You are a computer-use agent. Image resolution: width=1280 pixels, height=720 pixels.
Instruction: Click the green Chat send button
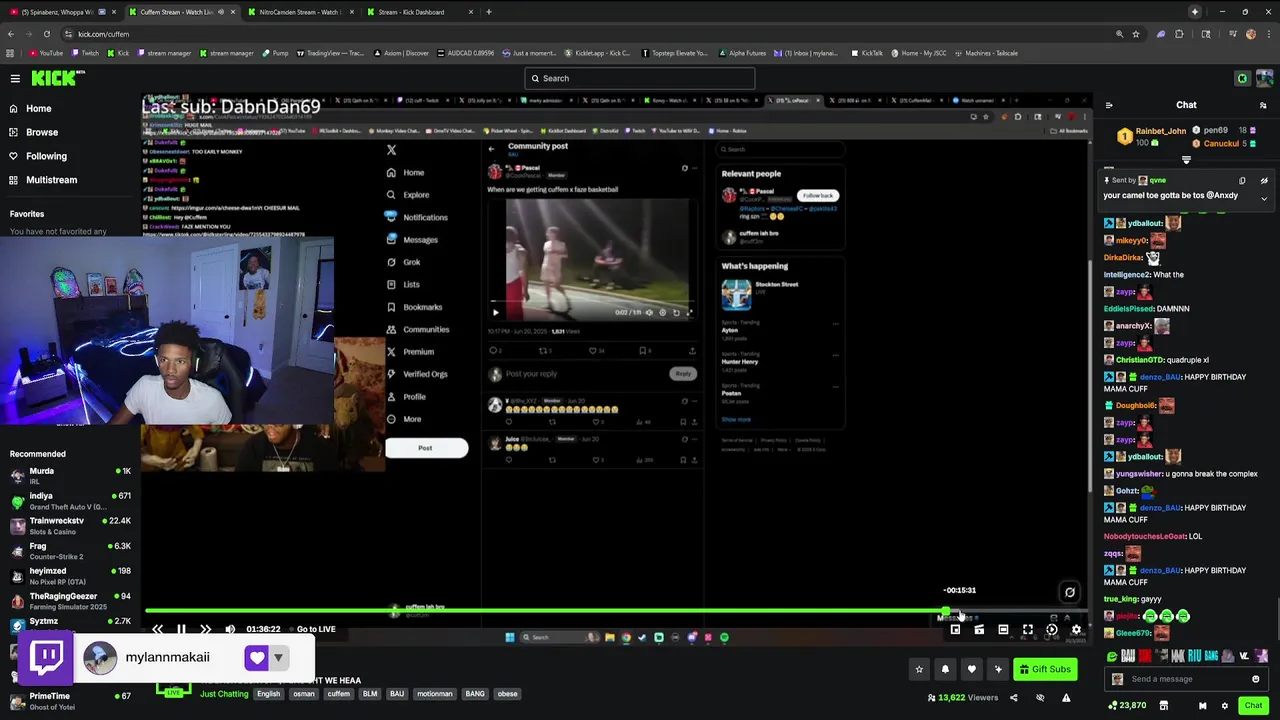coord(1253,706)
